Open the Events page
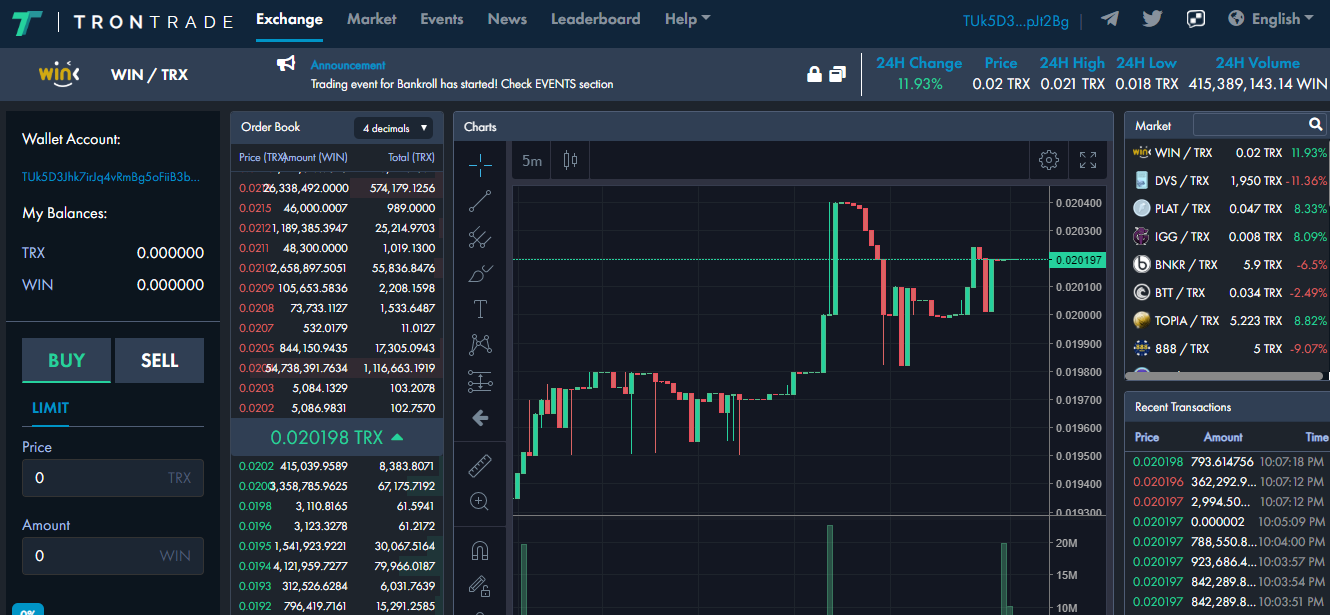1330x615 pixels. (442, 18)
